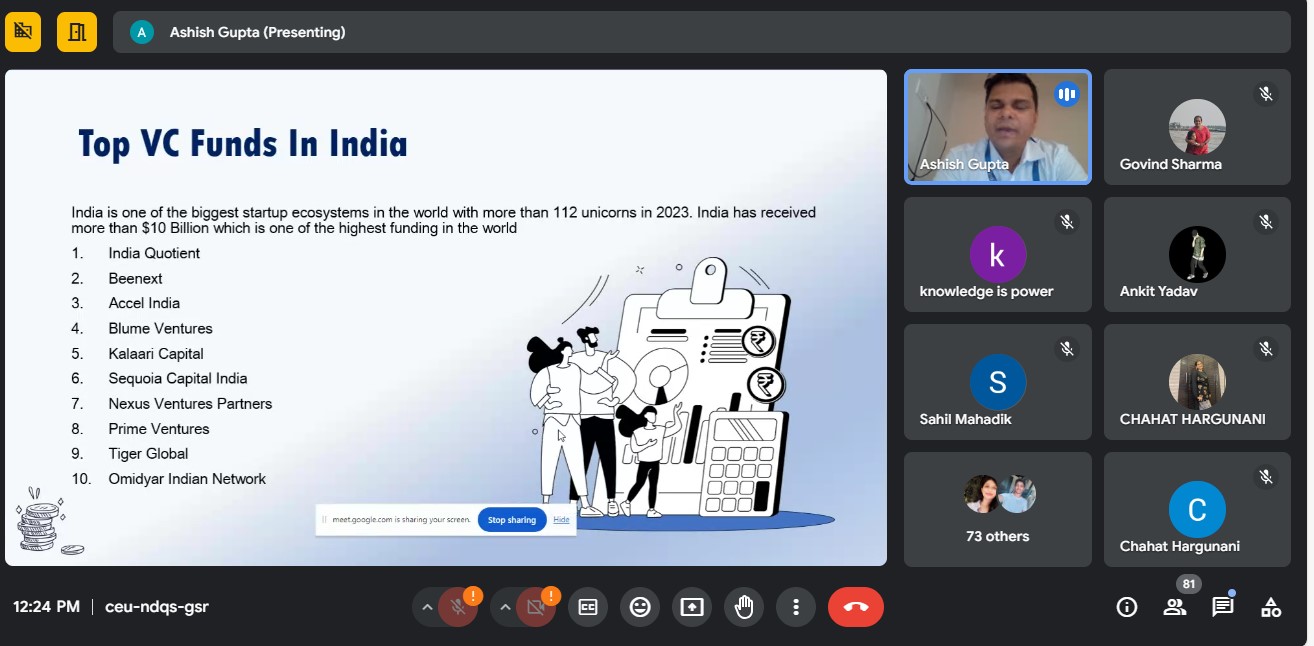Click muted mic icon on Govind Sharma
The image size is (1314, 646).
[x=1266, y=94]
